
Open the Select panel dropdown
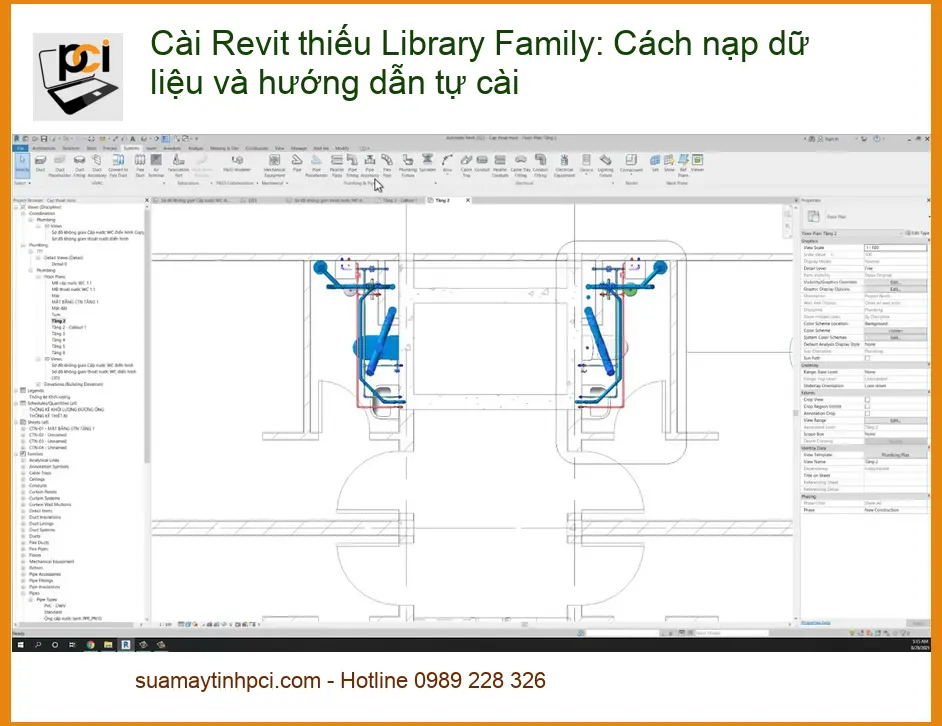click(x=22, y=183)
